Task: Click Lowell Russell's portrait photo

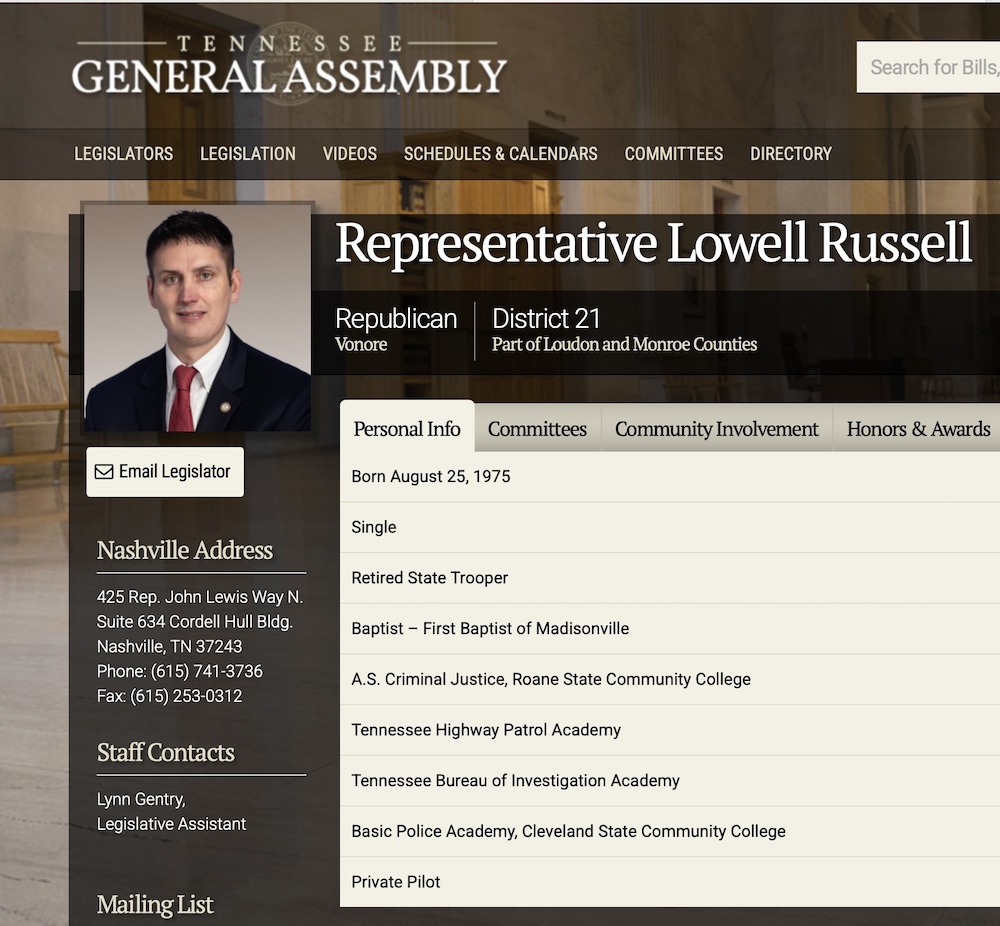Action: pyautogui.click(x=198, y=318)
